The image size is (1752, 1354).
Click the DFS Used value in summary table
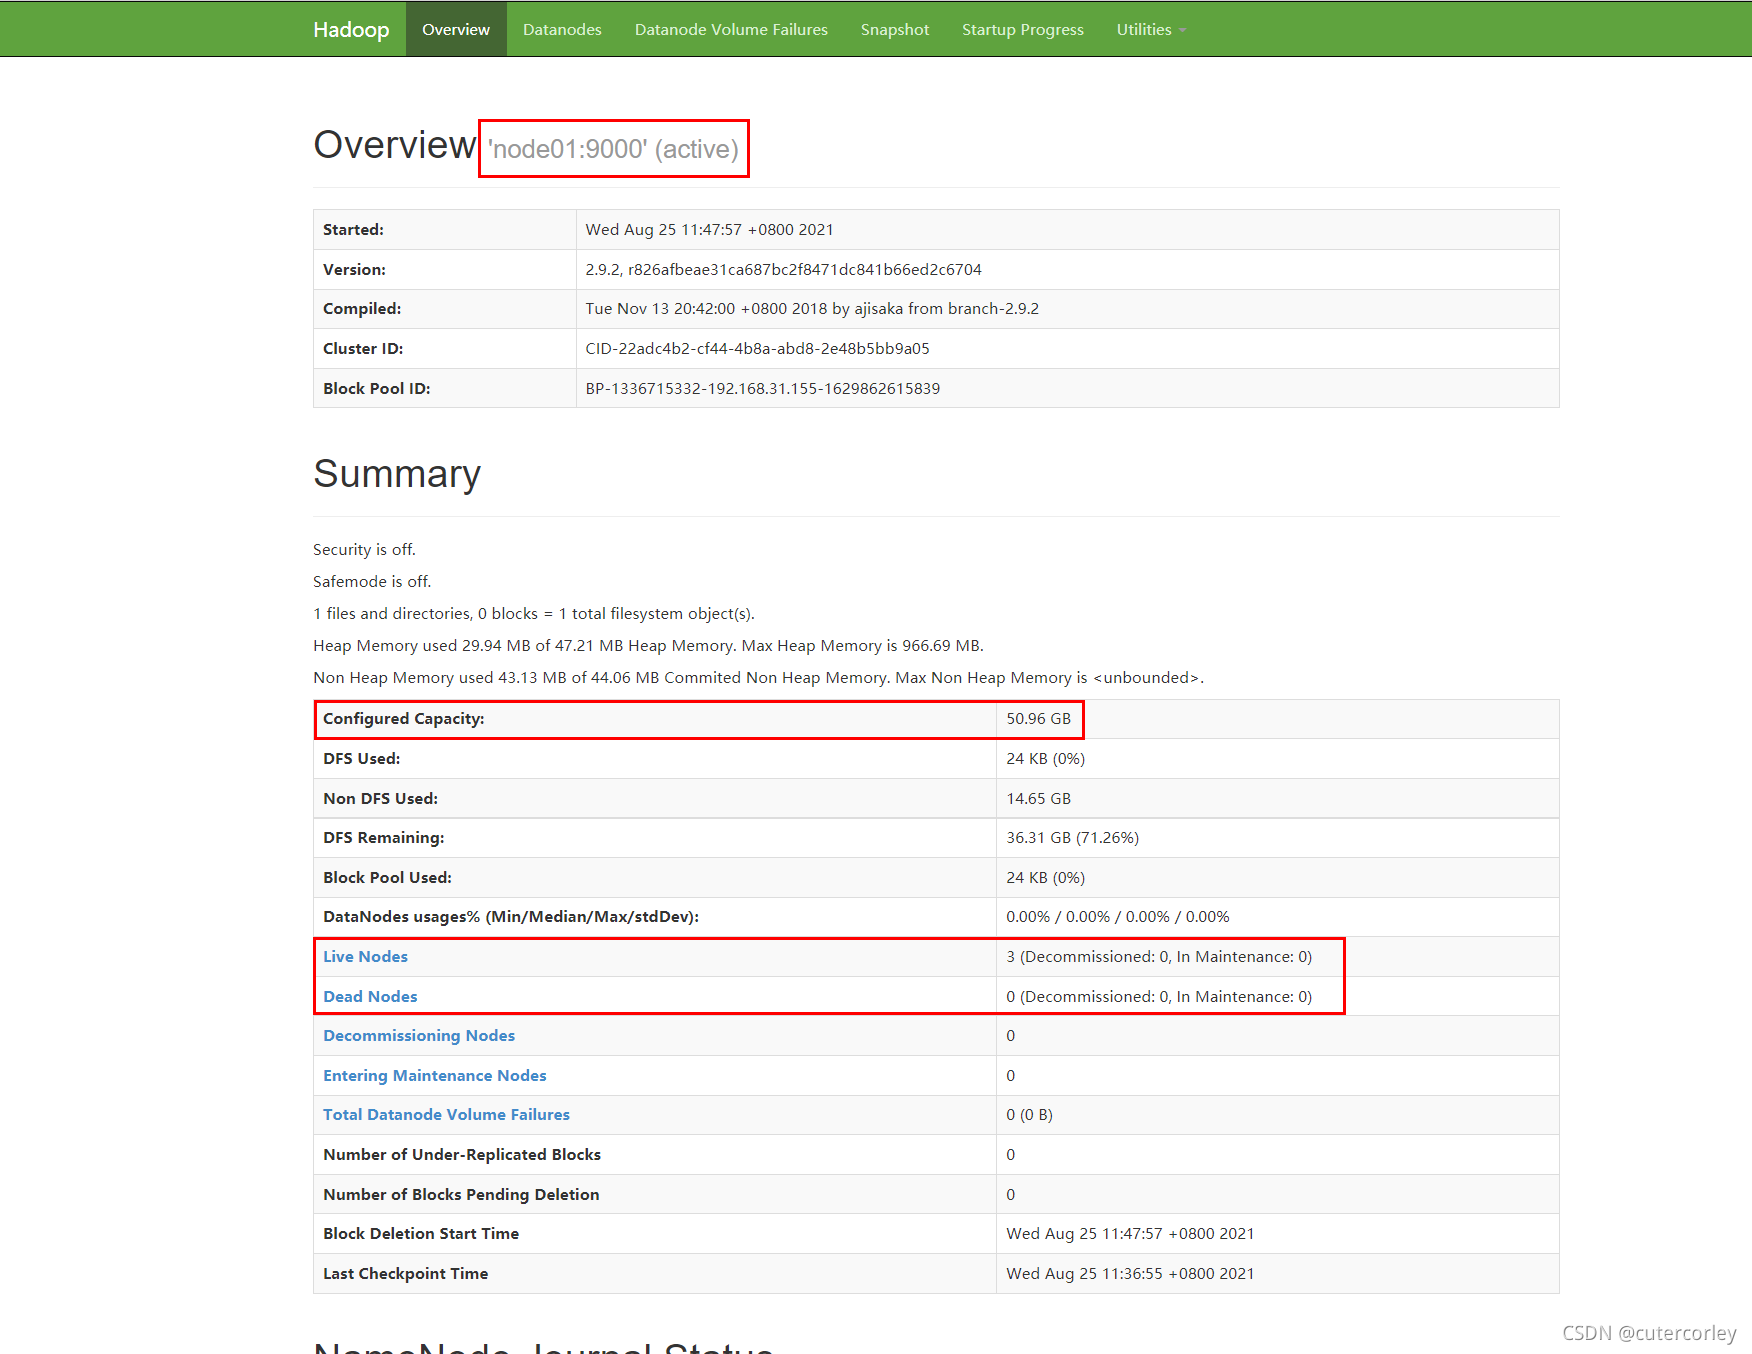pyautogui.click(x=1046, y=759)
